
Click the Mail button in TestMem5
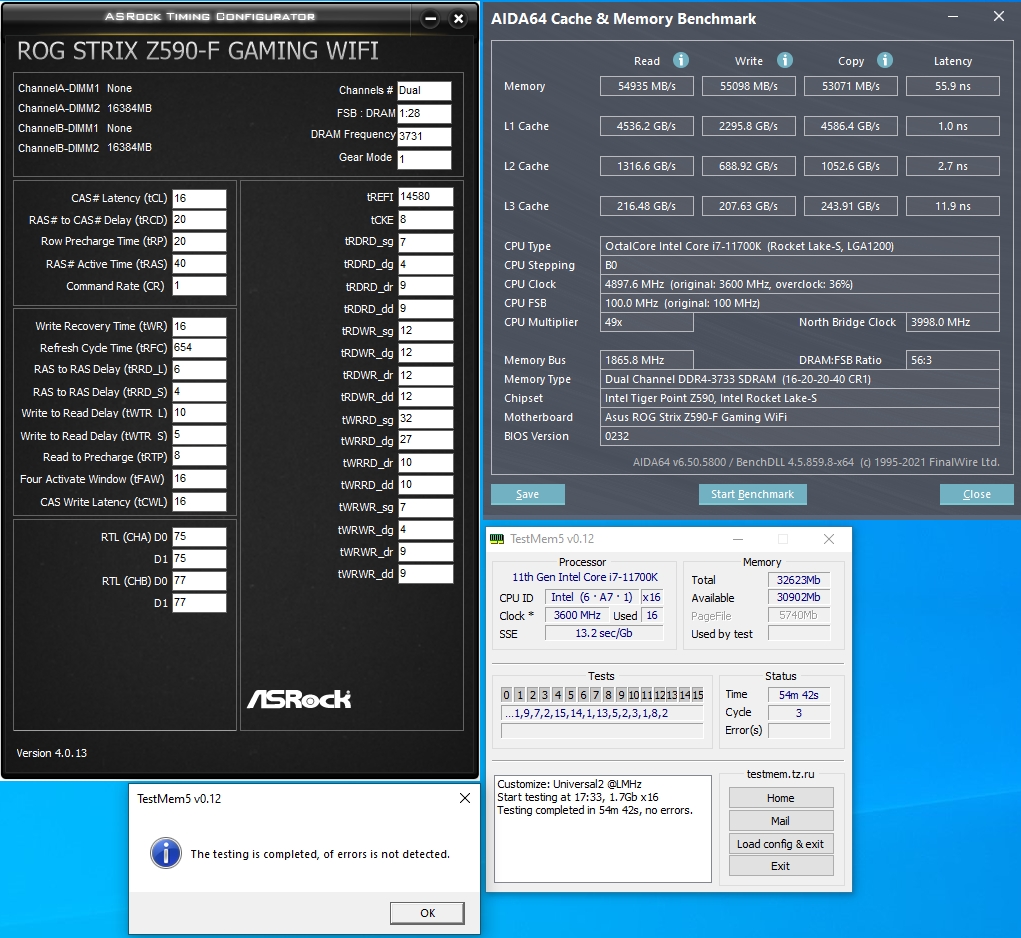[781, 820]
